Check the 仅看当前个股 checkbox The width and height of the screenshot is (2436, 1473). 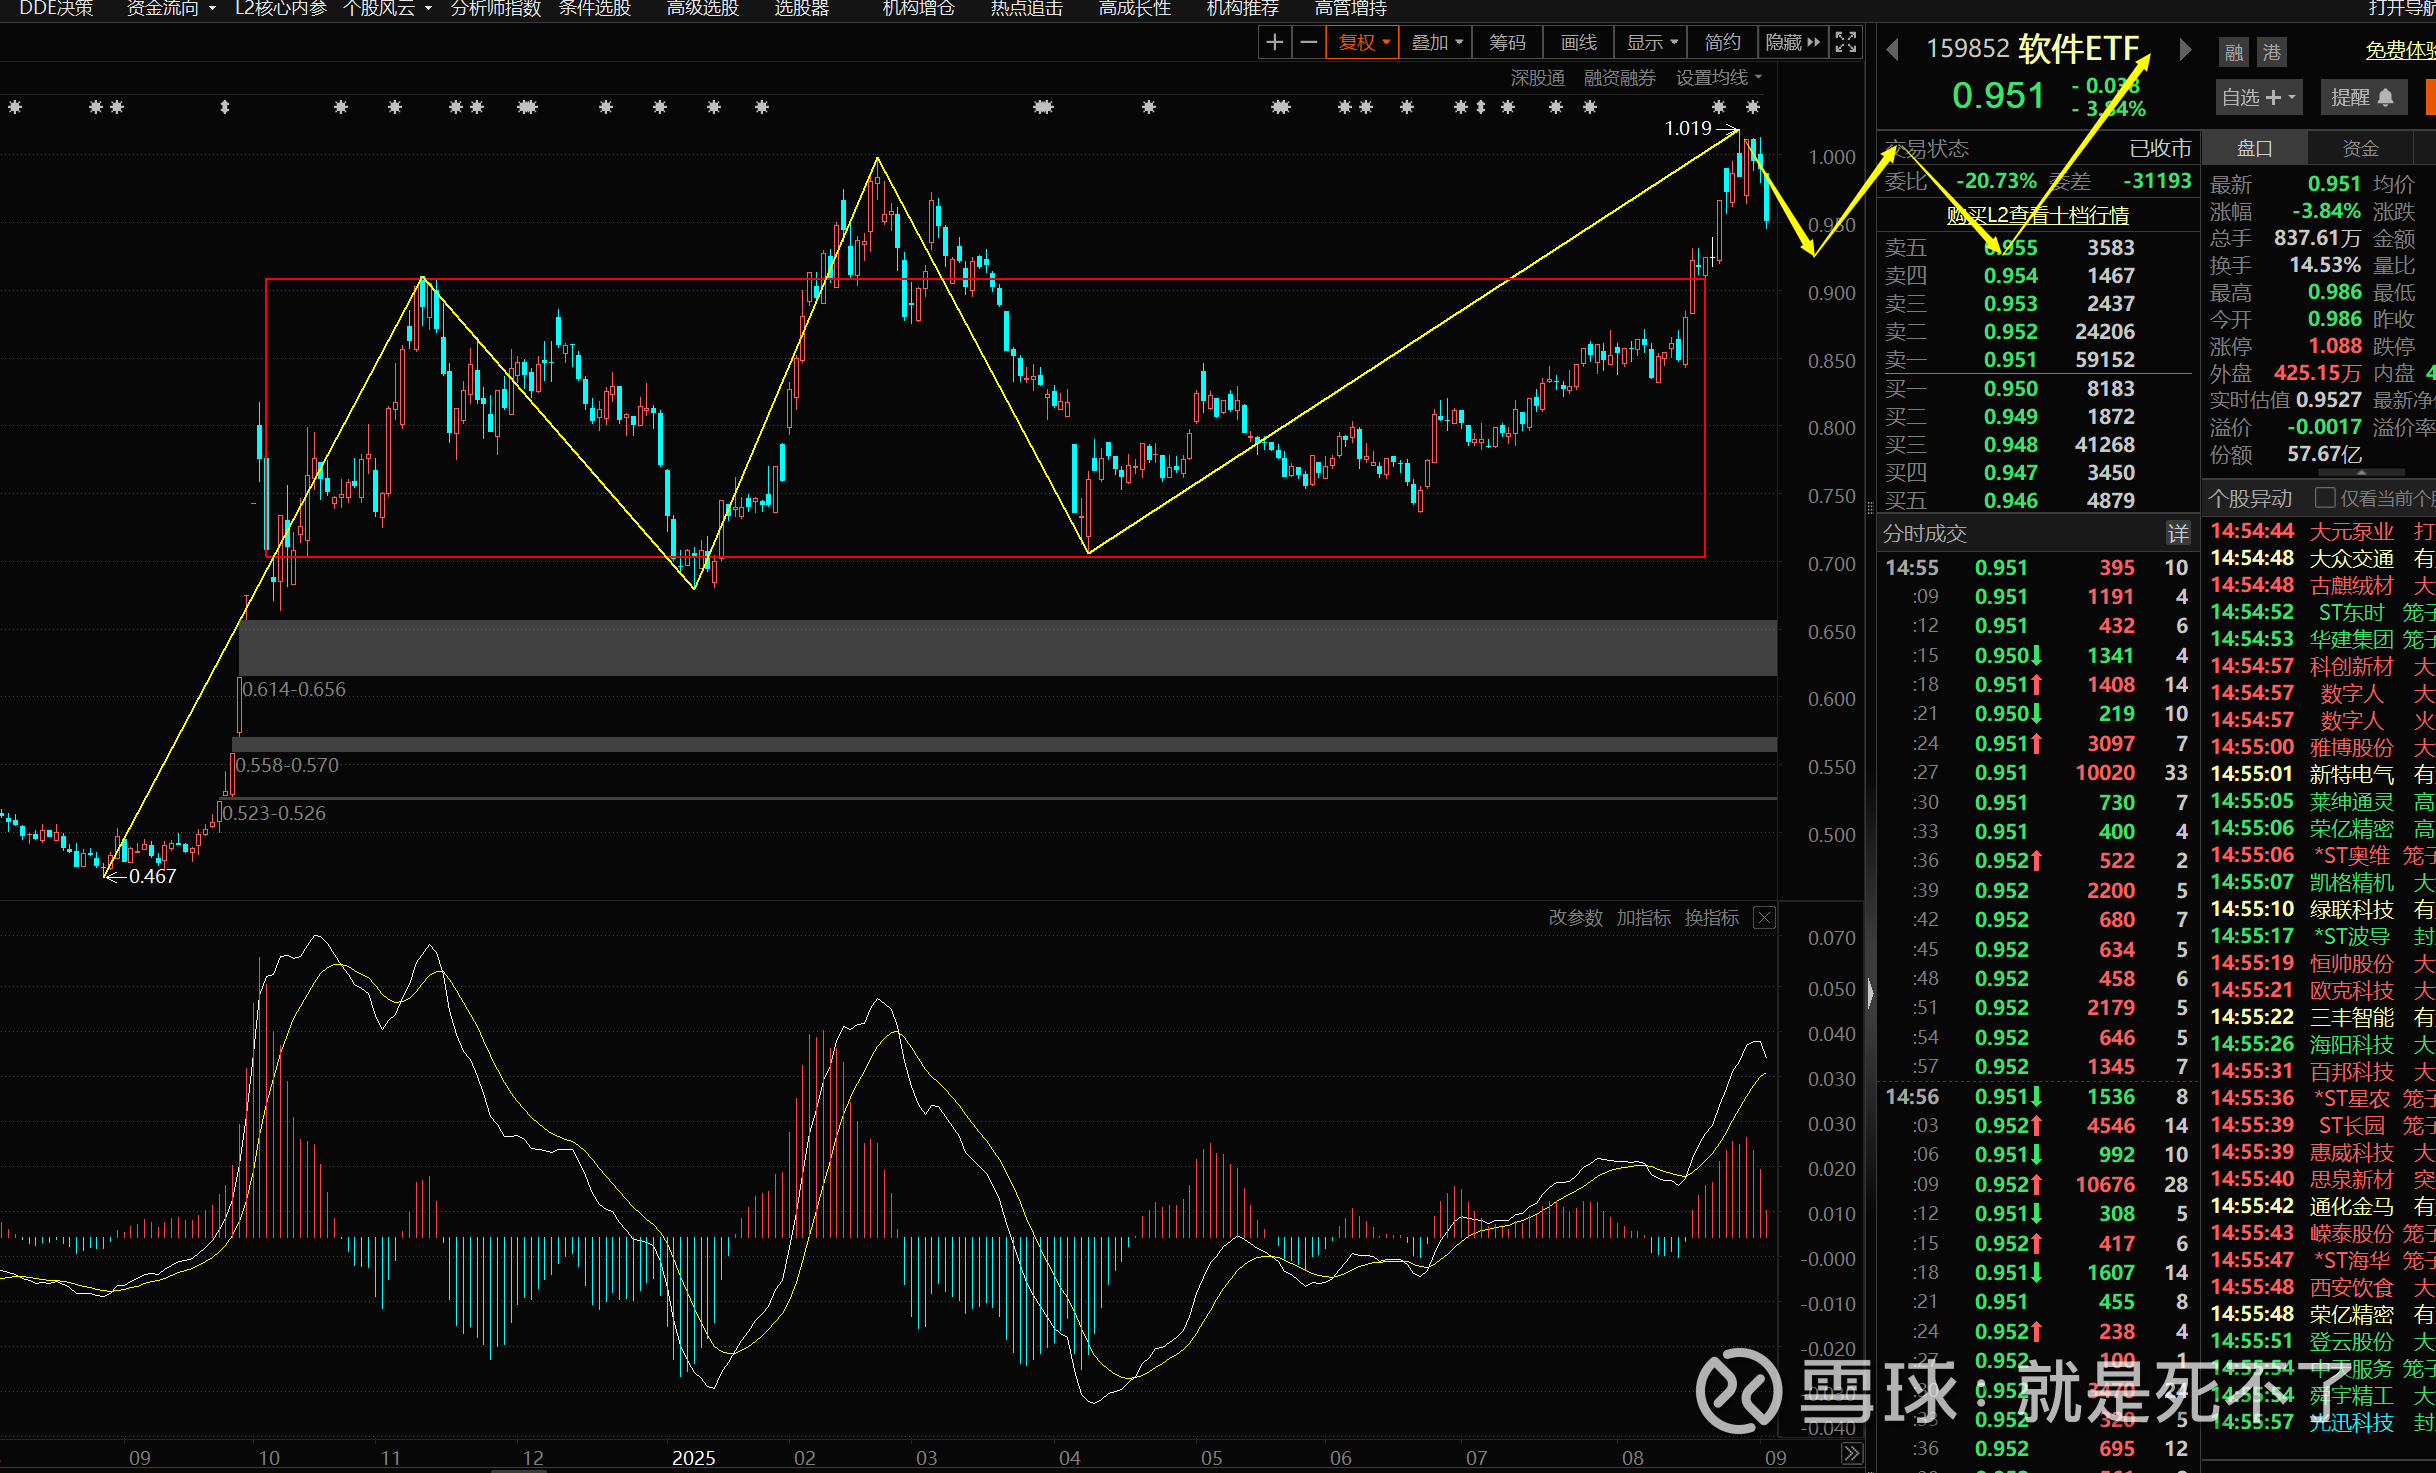2325,497
